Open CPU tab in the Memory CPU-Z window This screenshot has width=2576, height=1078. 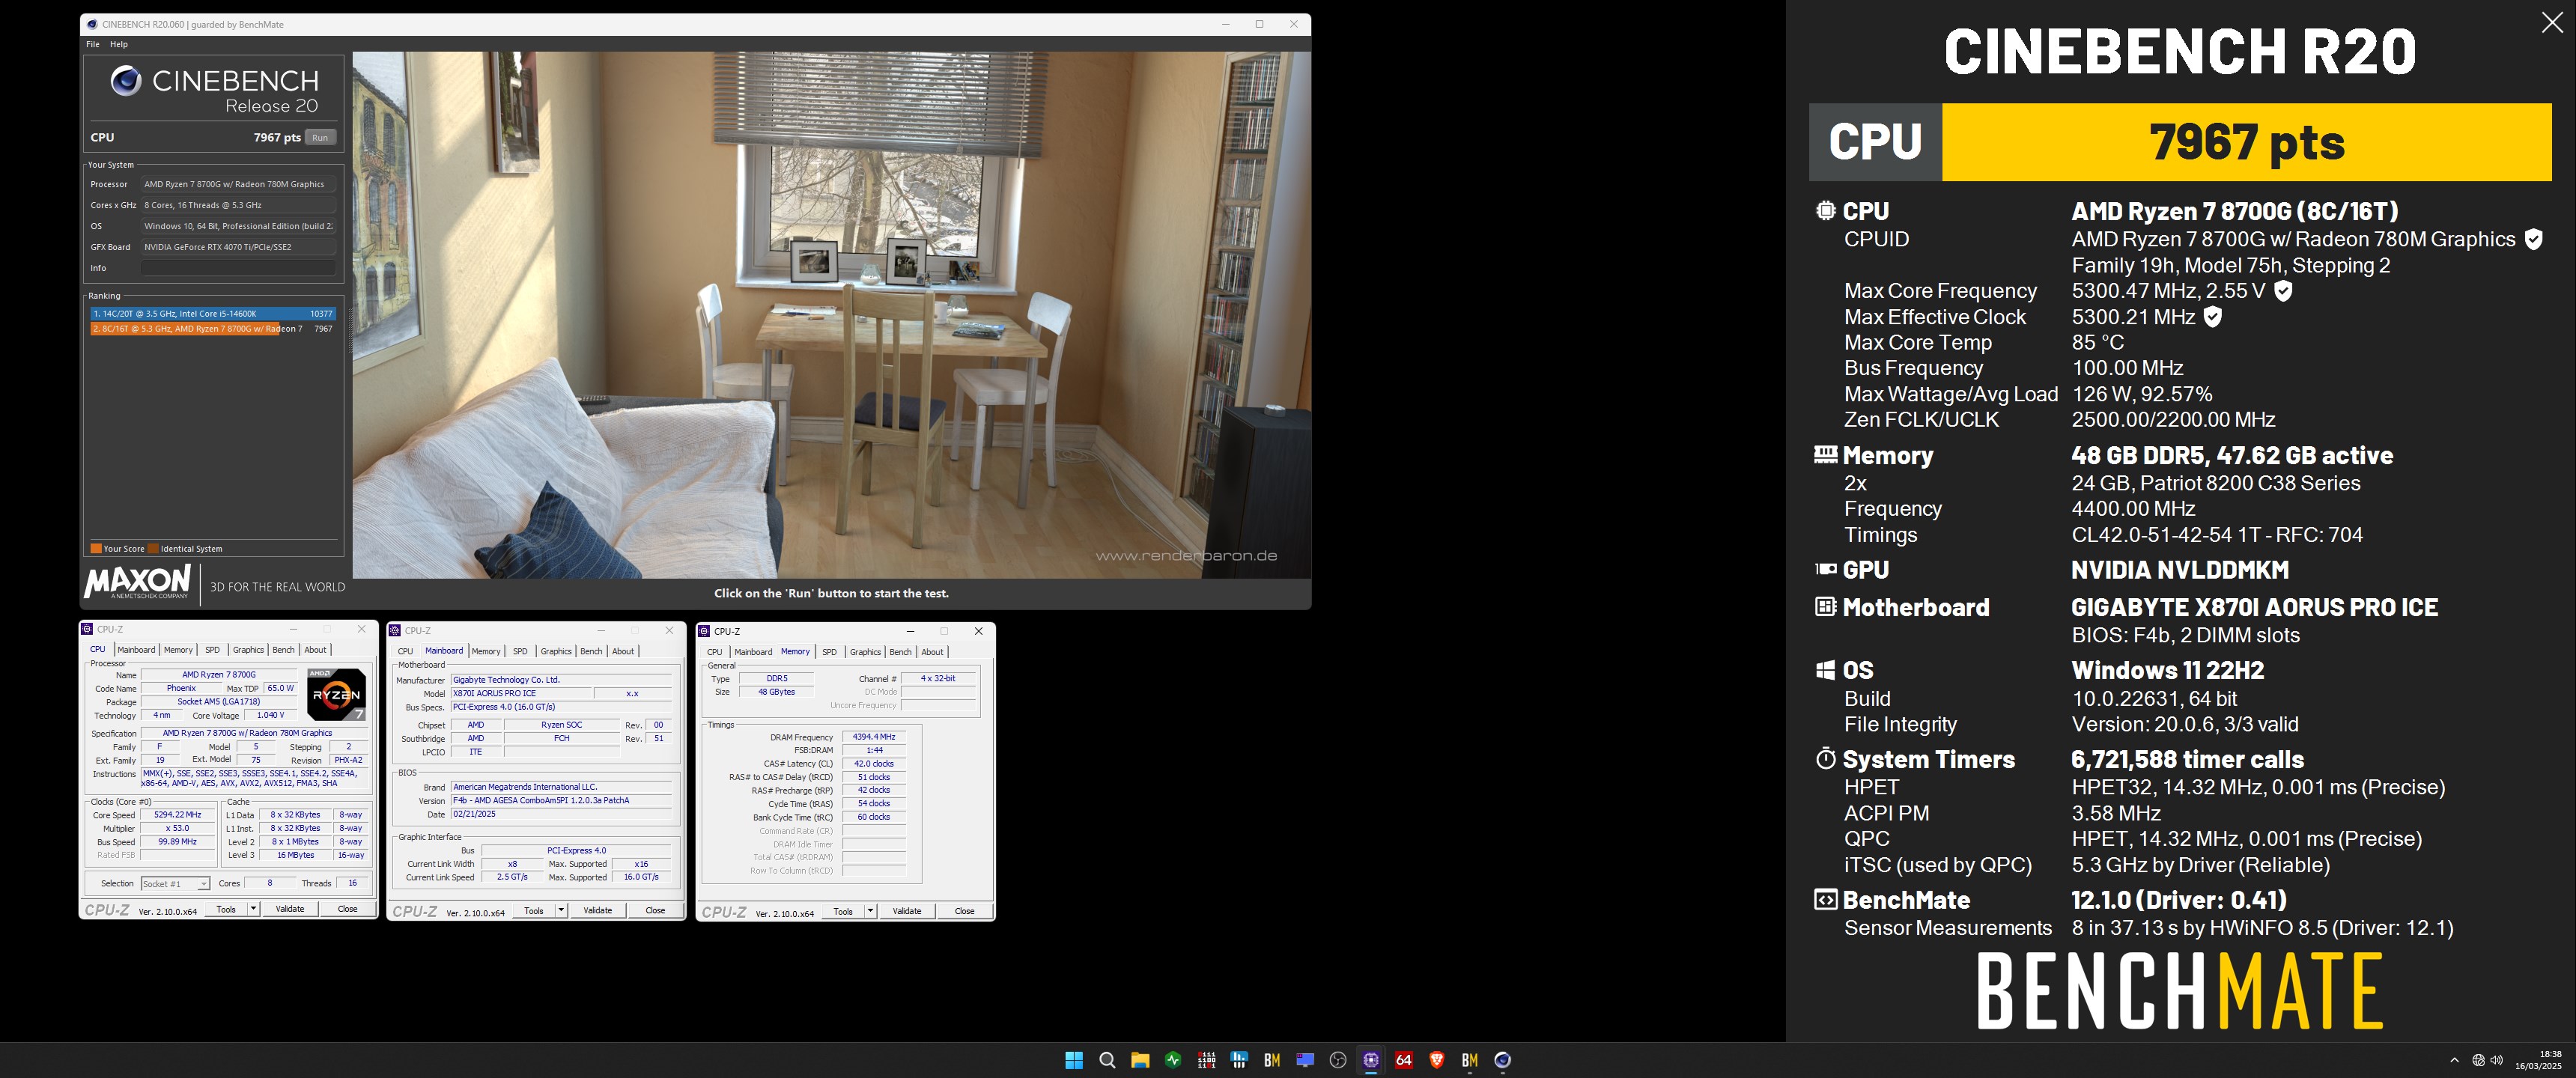(x=714, y=652)
